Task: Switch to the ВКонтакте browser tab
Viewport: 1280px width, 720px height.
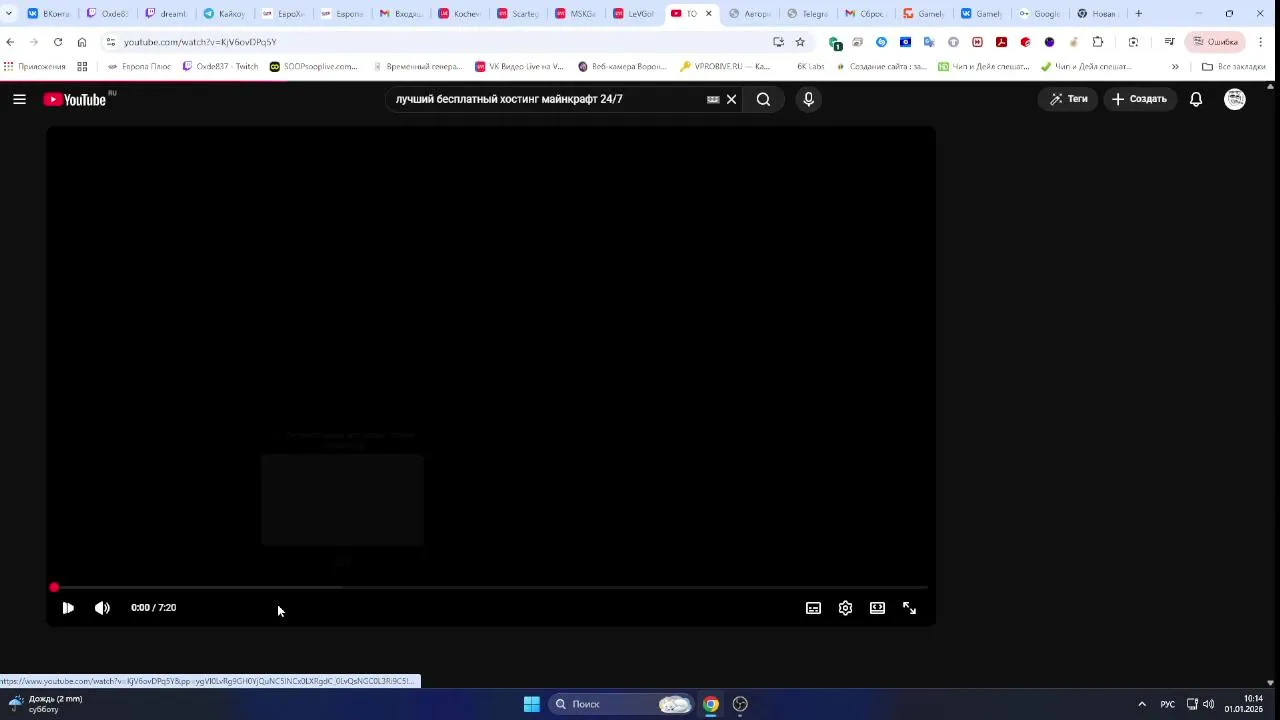Action: click(49, 14)
